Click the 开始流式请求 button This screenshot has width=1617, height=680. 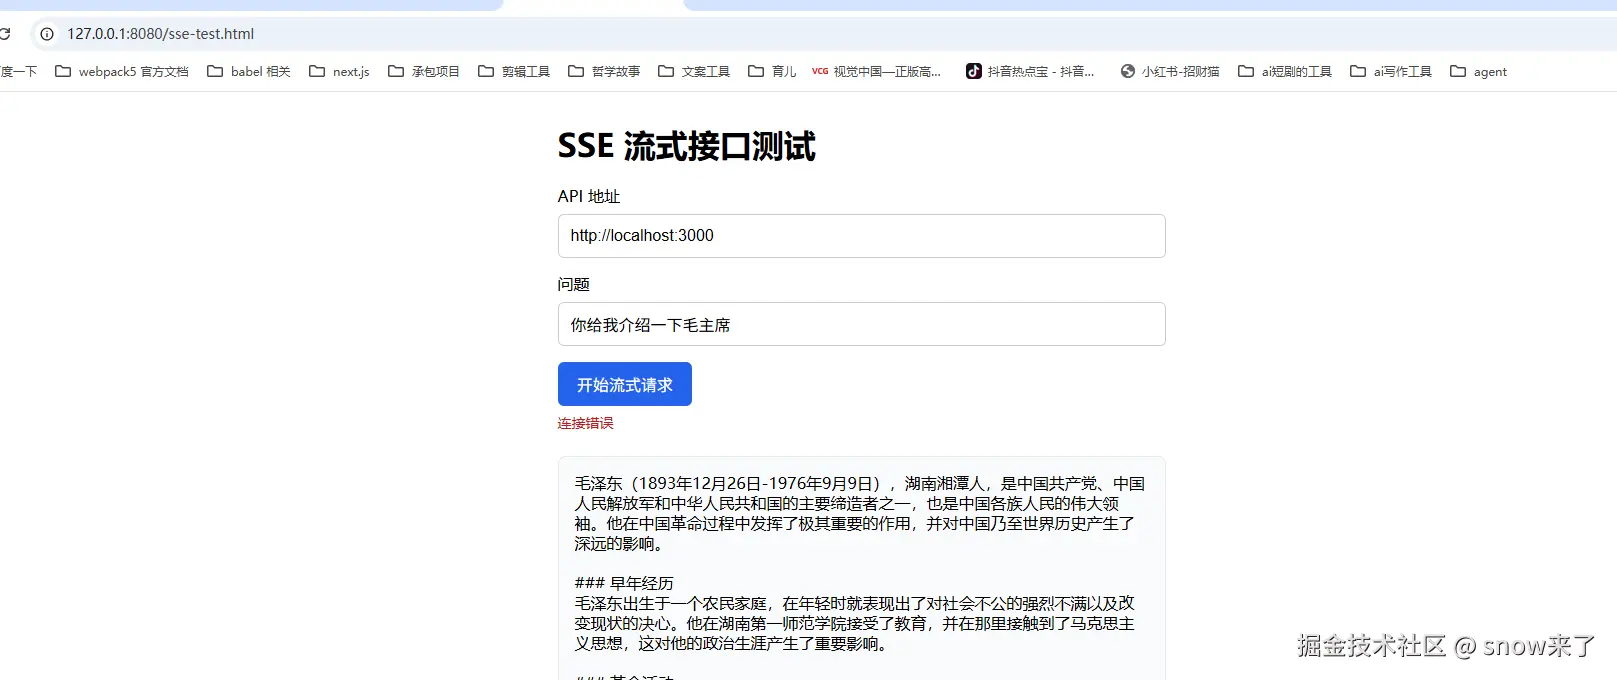[x=625, y=384]
